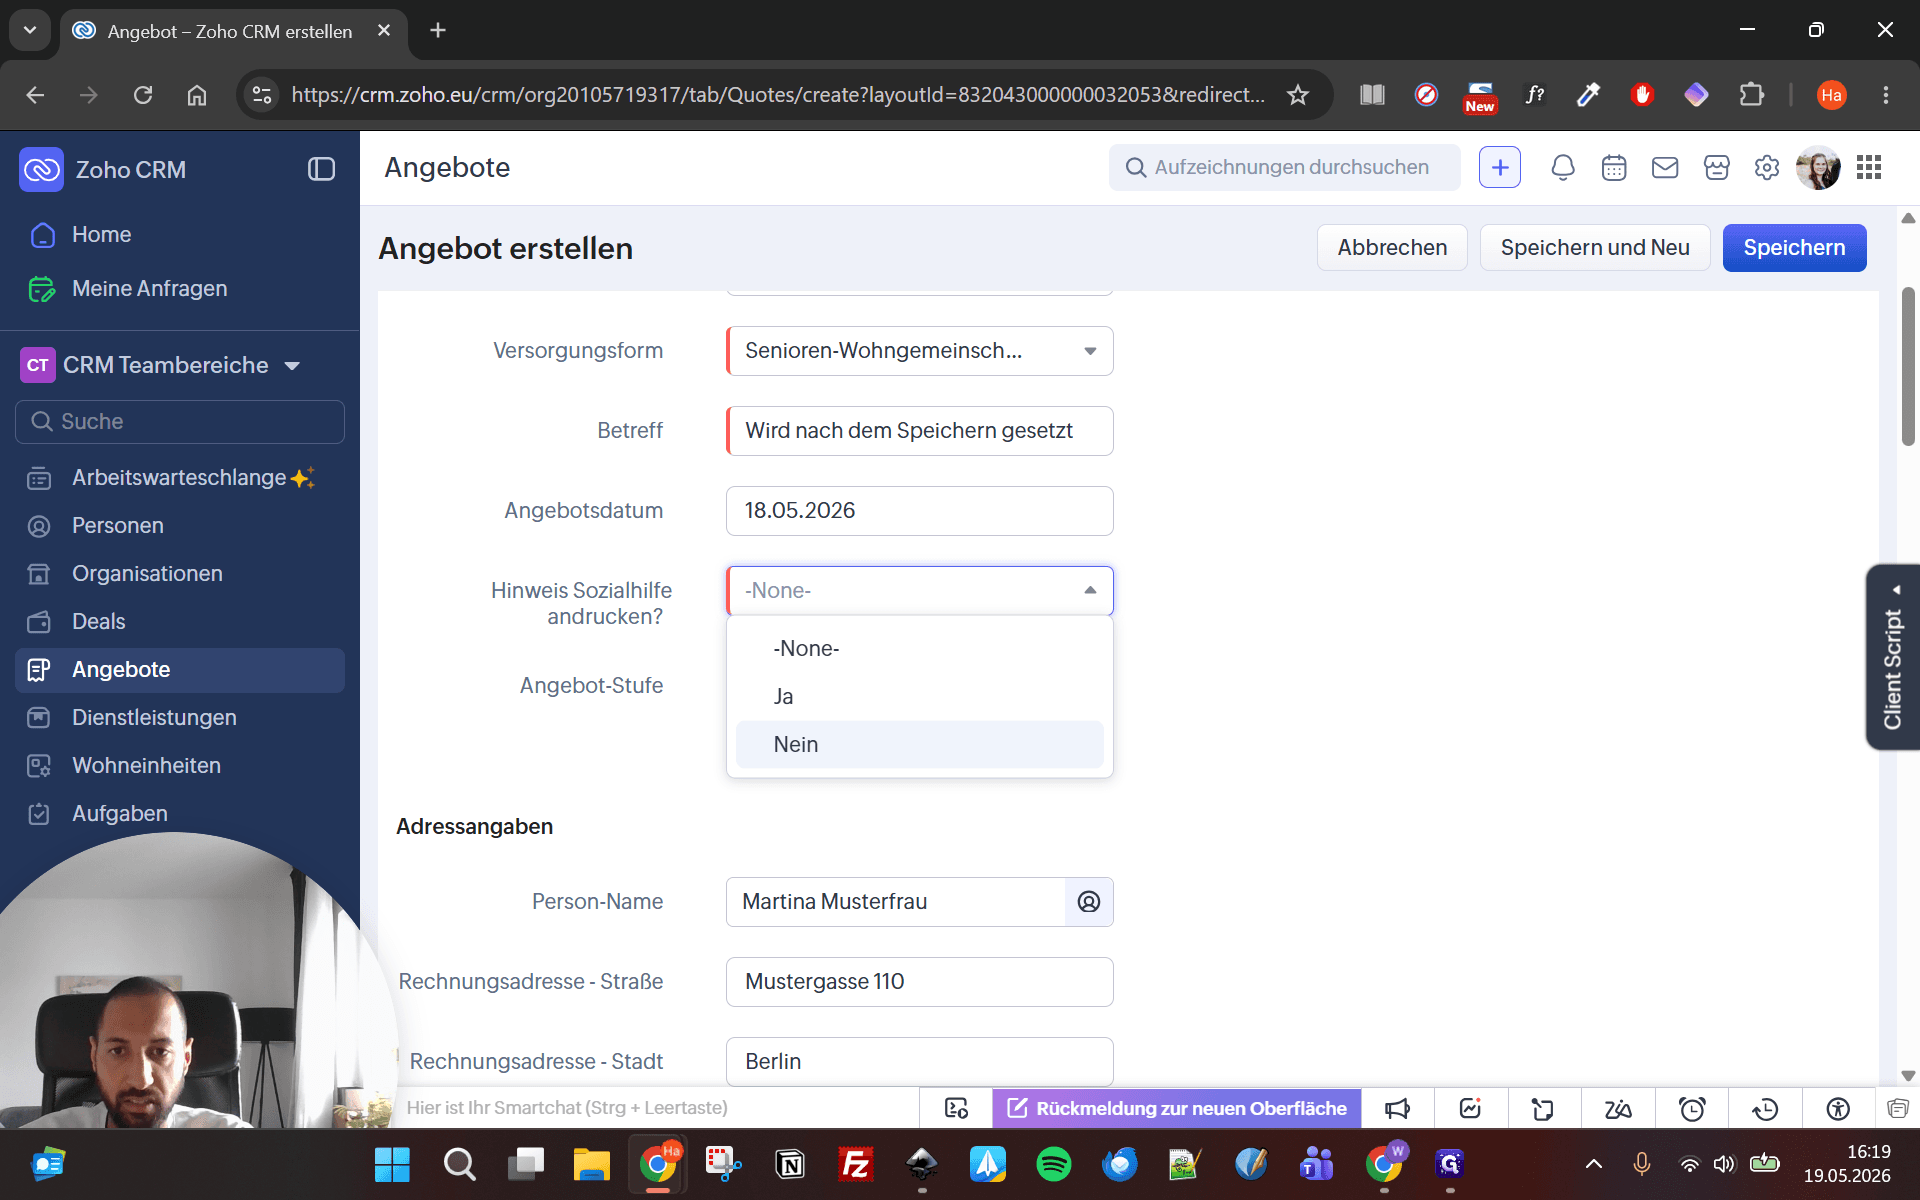Image resolution: width=1920 pixels, height=1200 pixels.
Task: Collapse the Hinweis Sozialhilfe dropdown
Action: (920, 591)
